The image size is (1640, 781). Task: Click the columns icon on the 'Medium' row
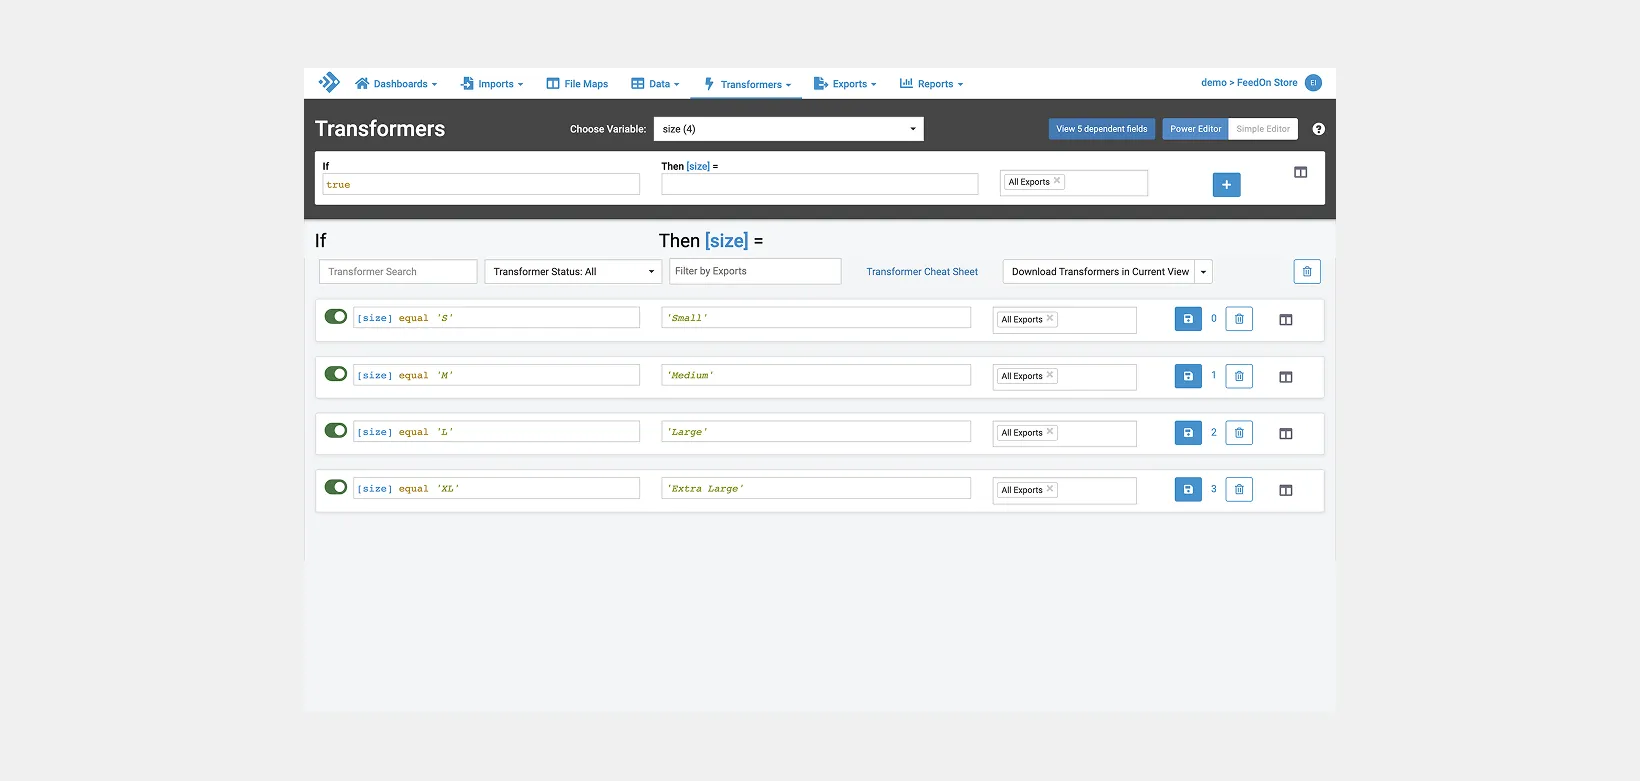tap(1286, 377)
